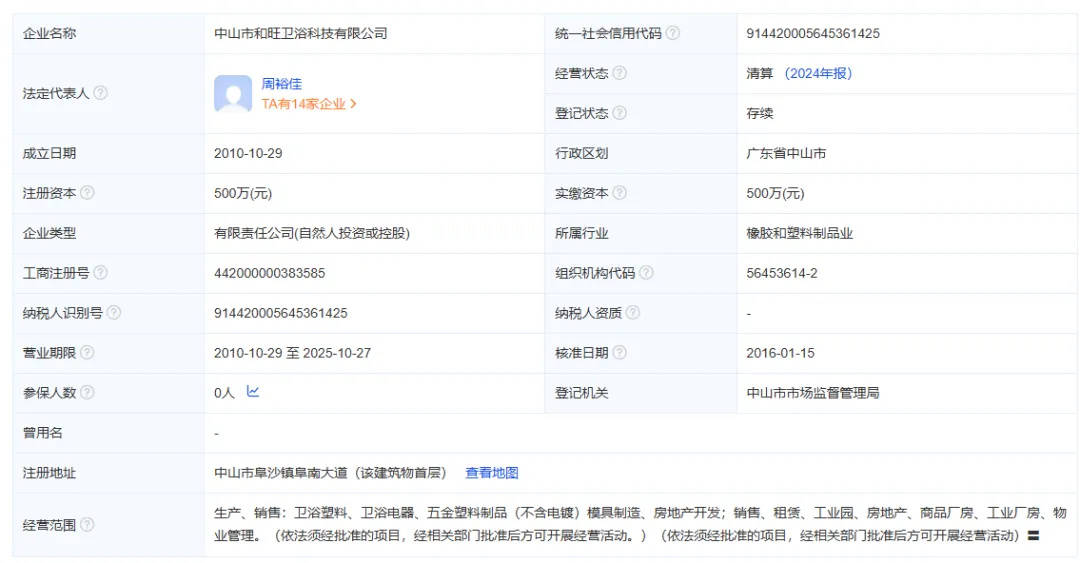Viewport: 1080px width, 563px height.
Task: Click help icon next to 营业期限
Action: 87,353
